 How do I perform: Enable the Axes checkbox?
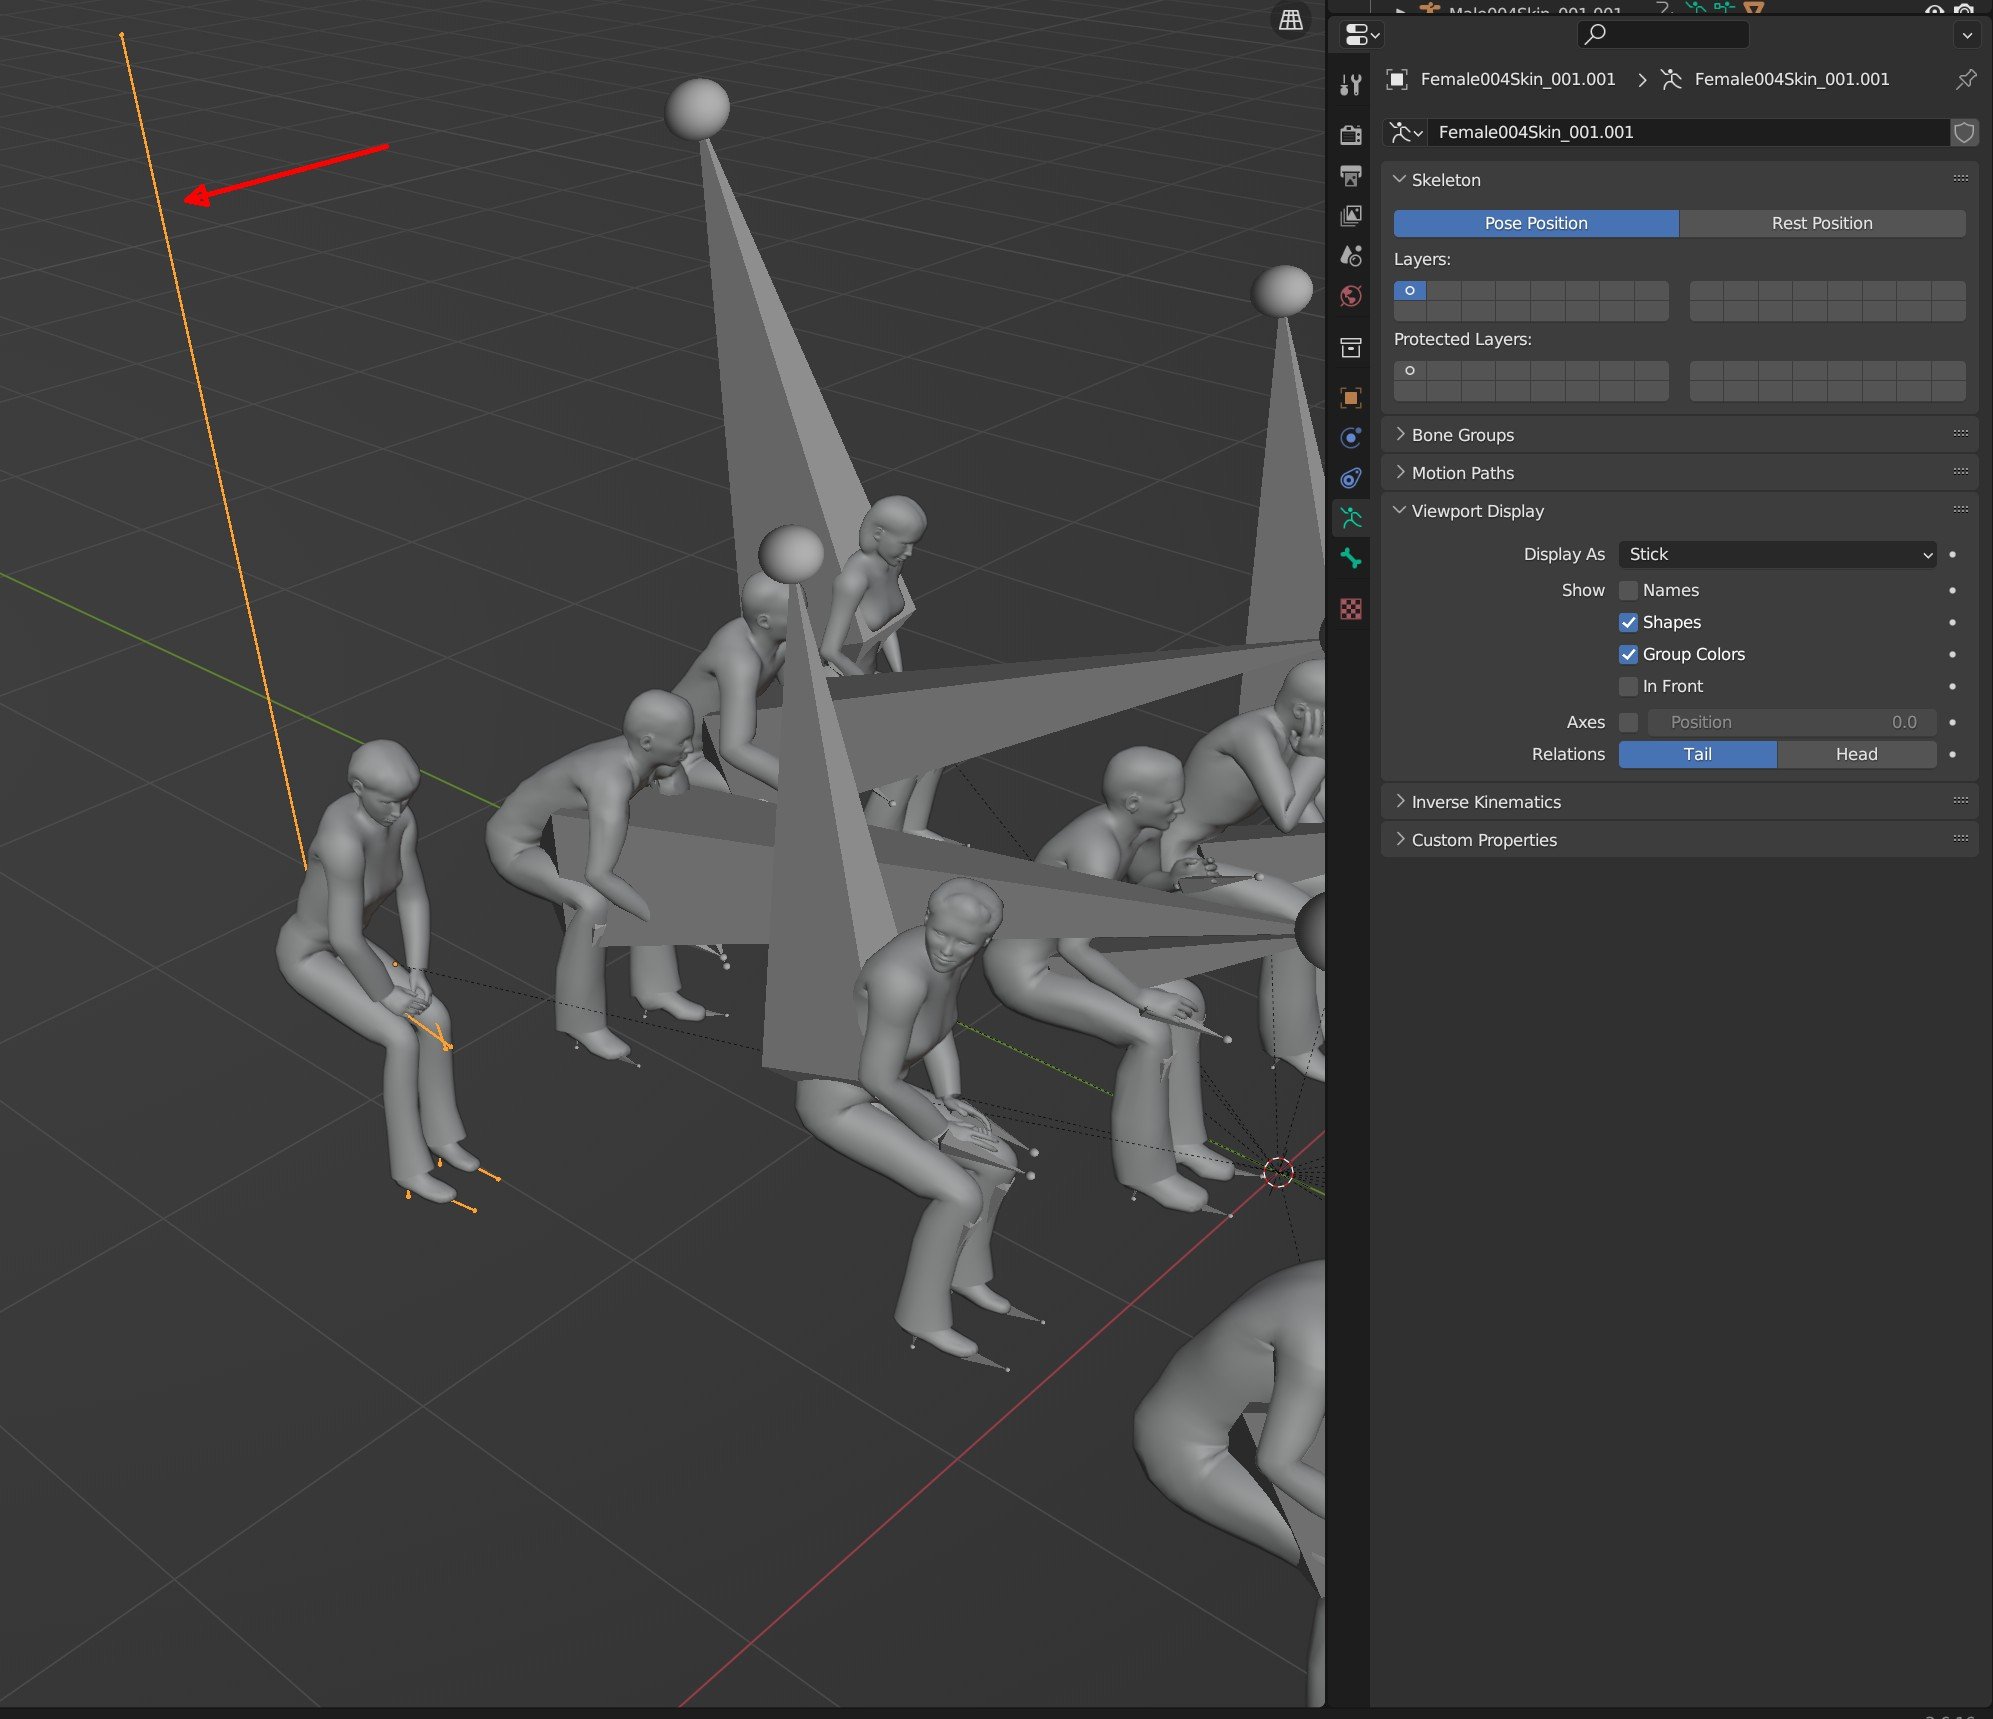click(x=1629, y=722)
